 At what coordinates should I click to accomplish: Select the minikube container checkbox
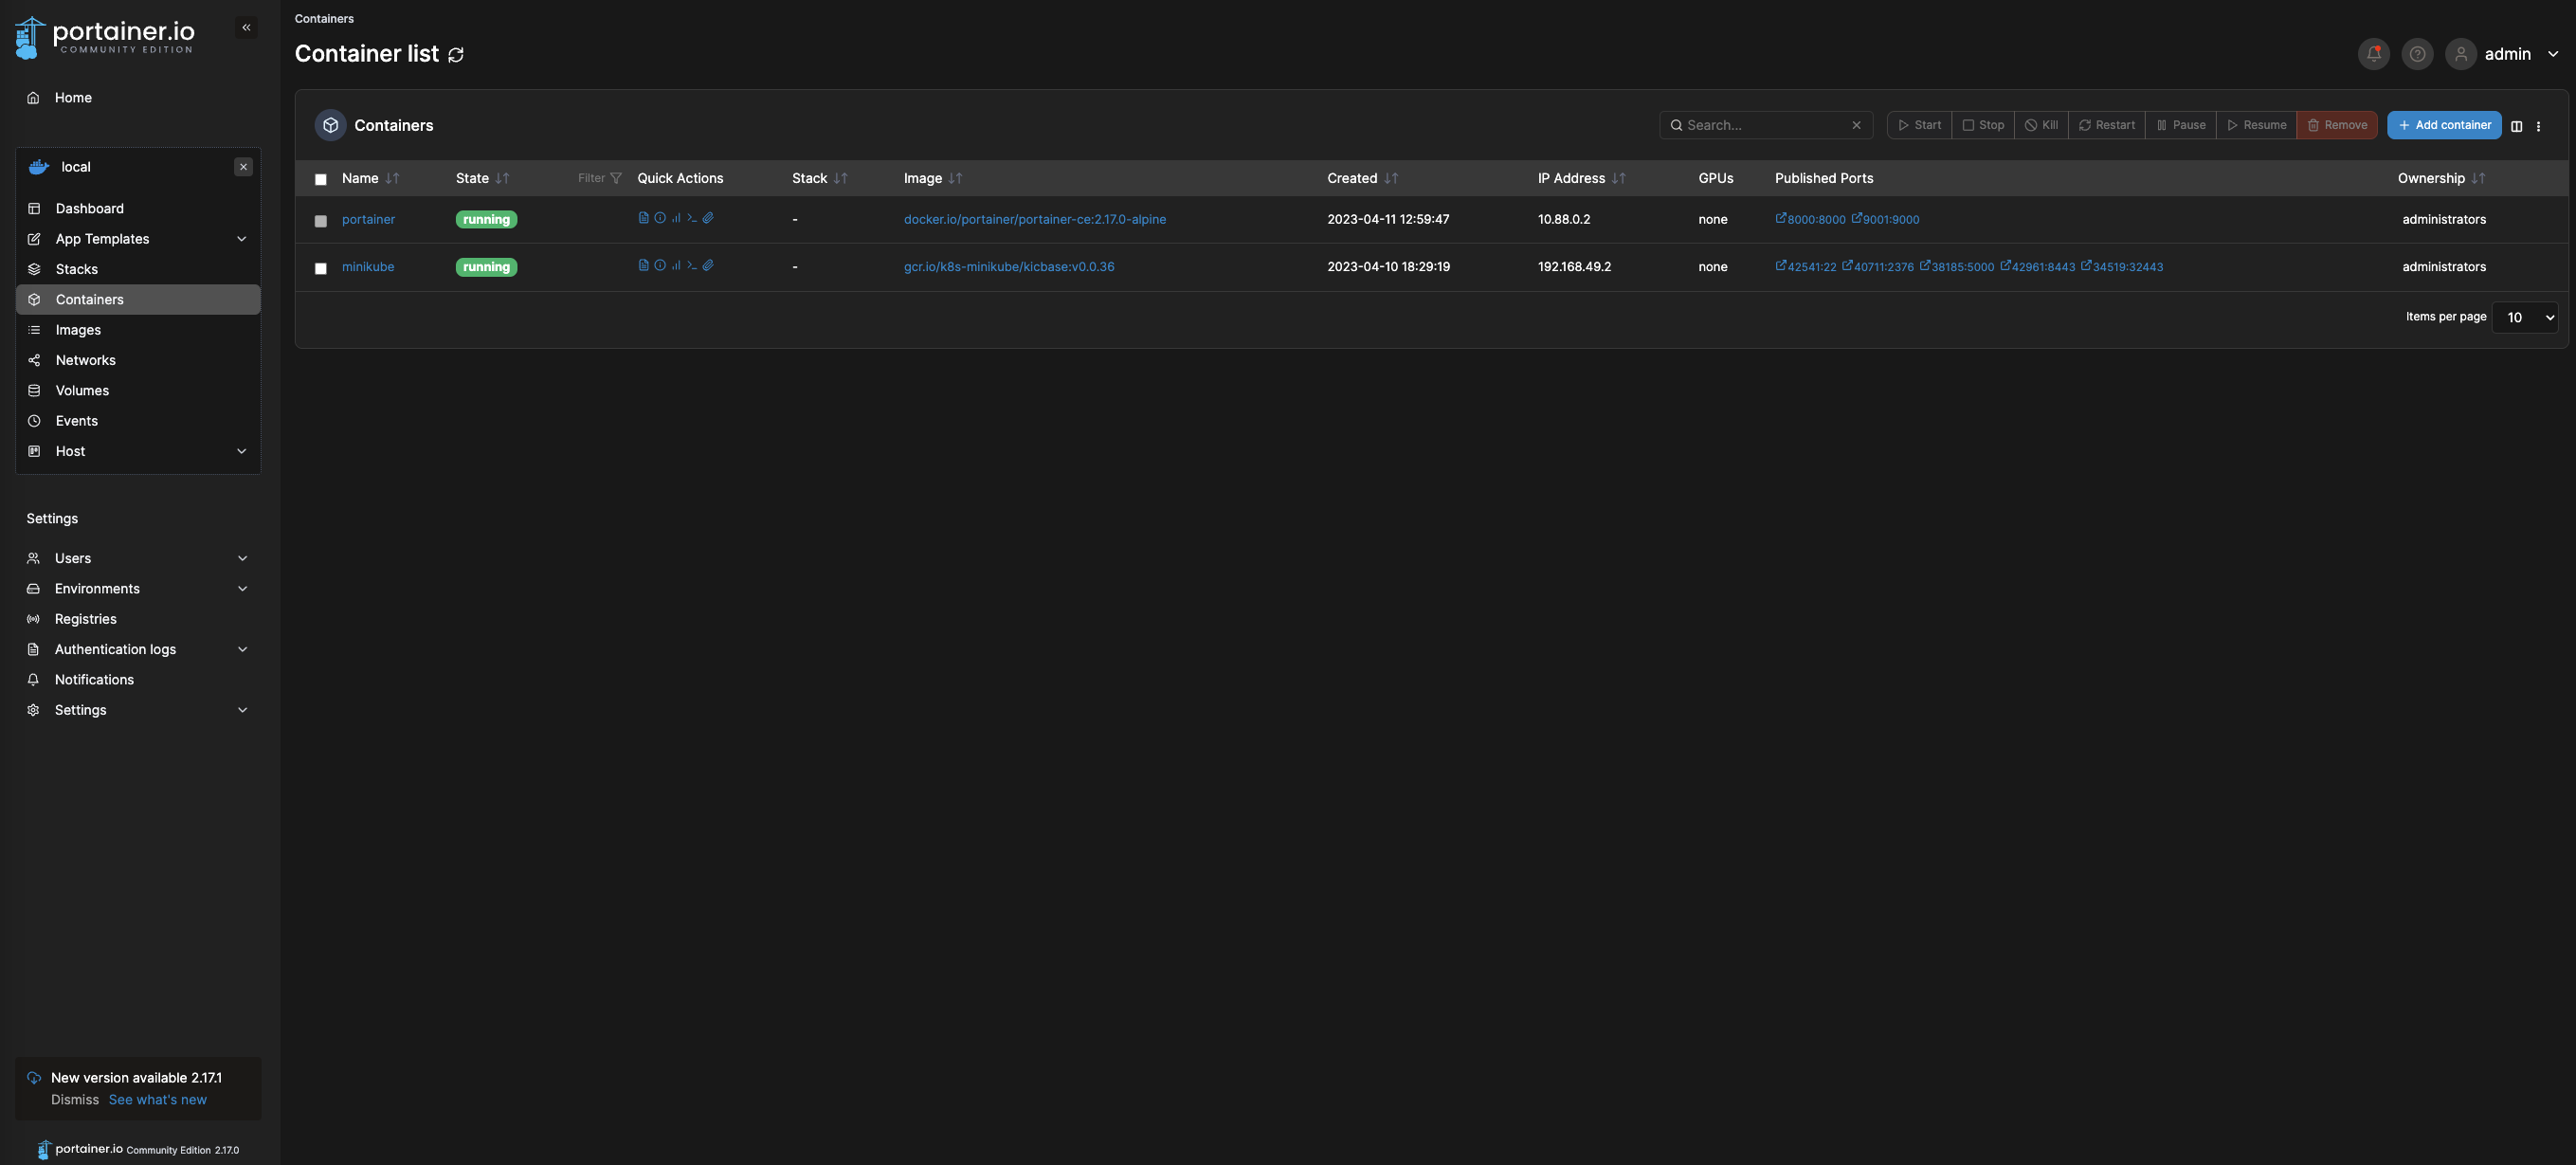tap(321, 268)
